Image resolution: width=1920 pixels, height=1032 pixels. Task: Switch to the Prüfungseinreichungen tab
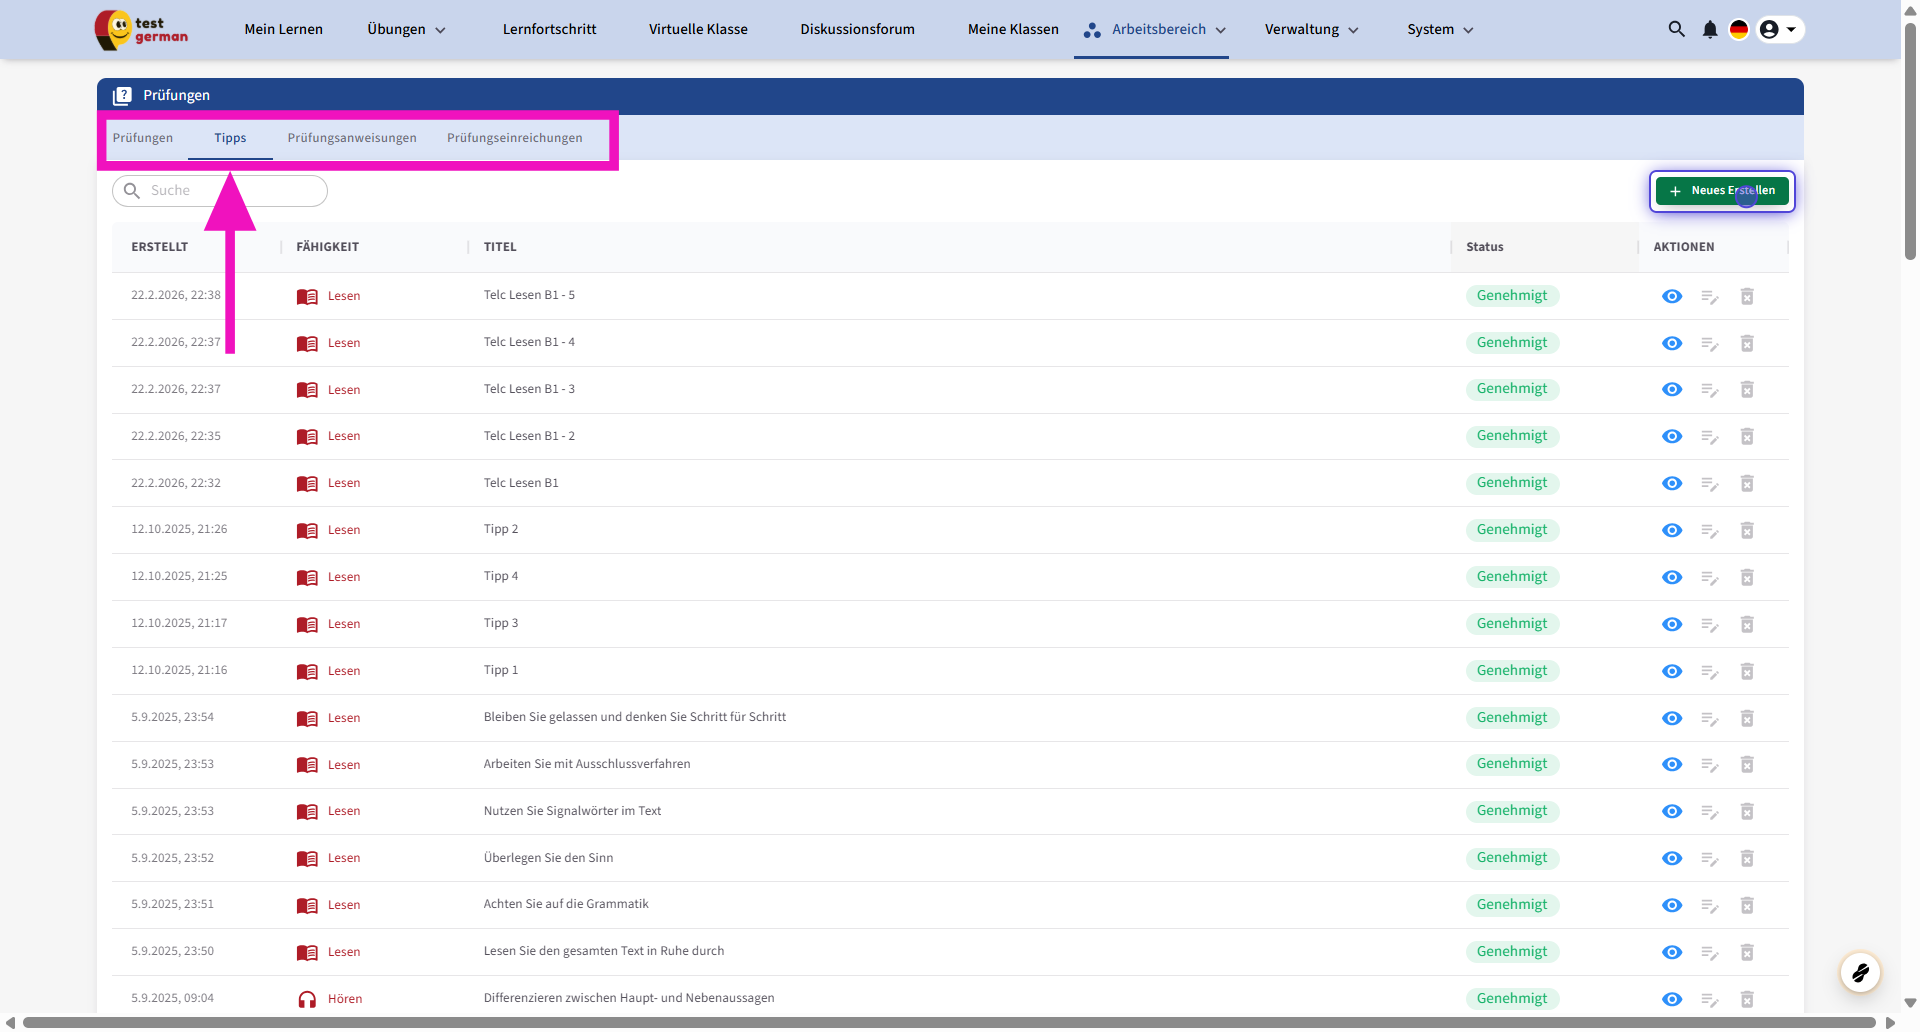click(514, 138)
